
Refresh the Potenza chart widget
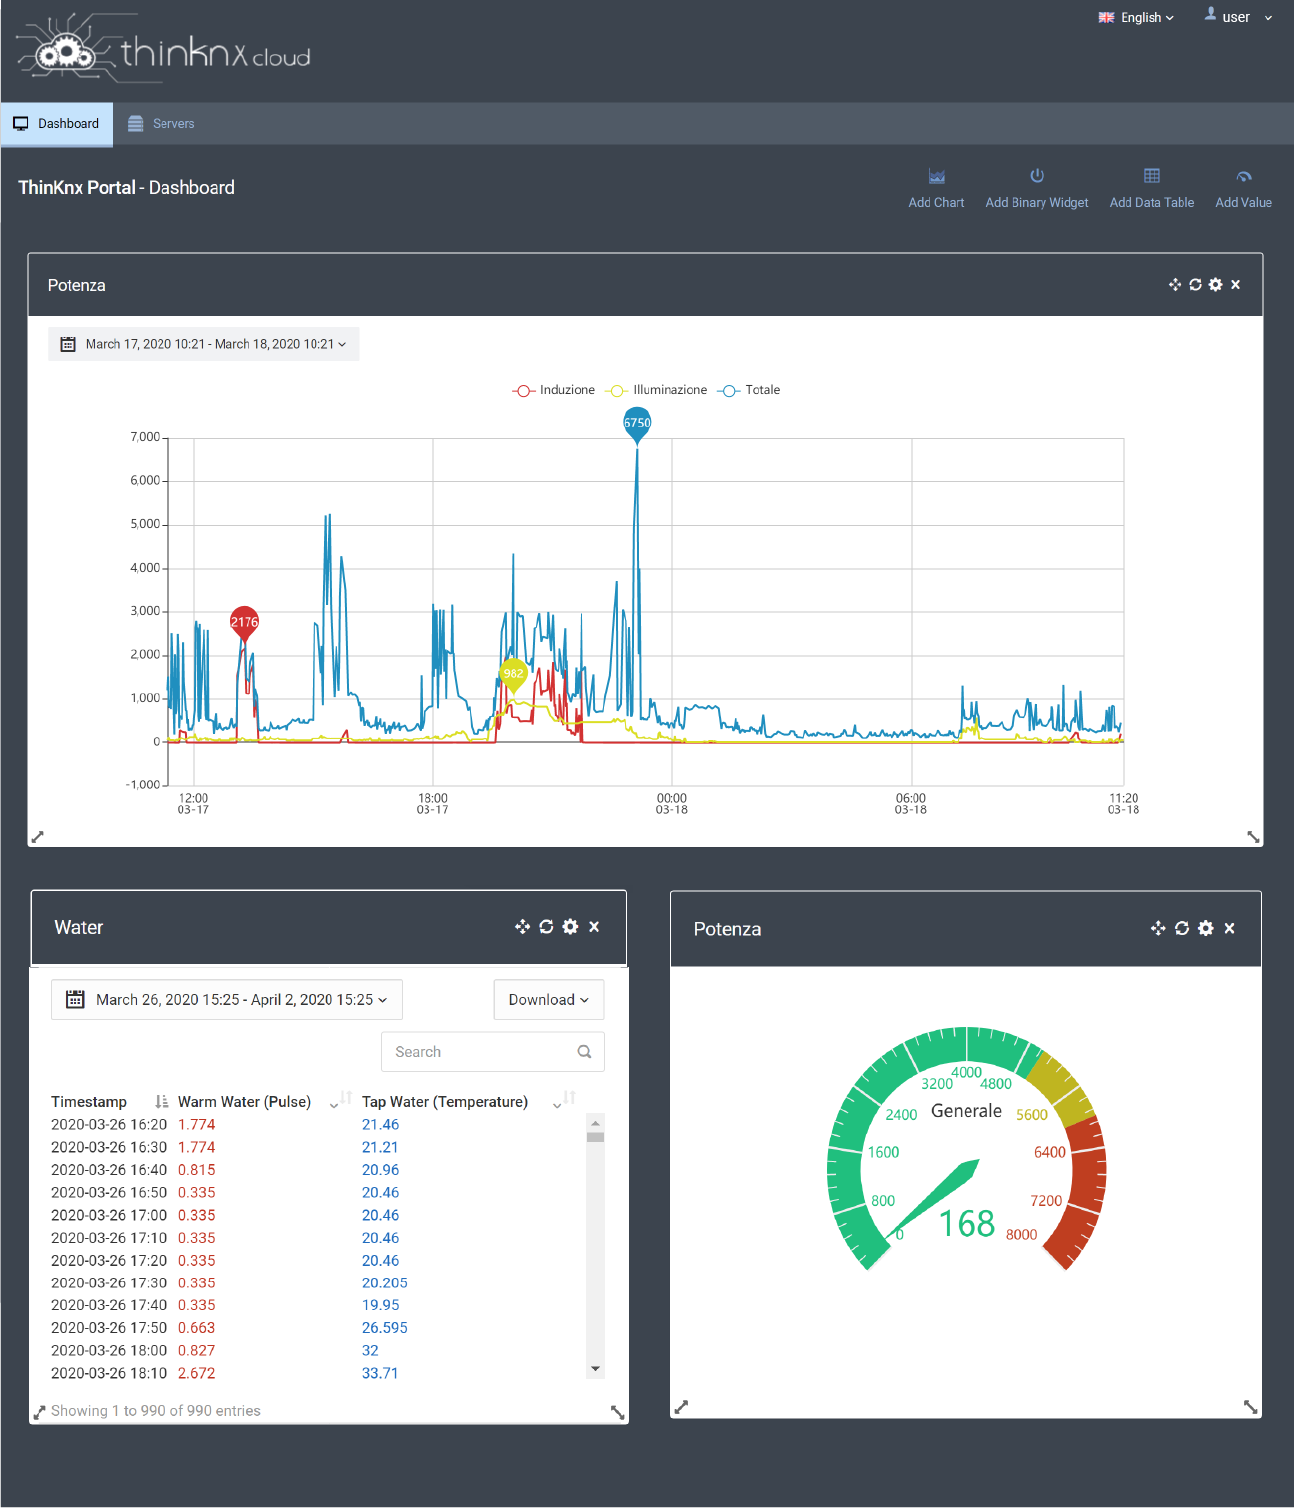coord(1195,285)
